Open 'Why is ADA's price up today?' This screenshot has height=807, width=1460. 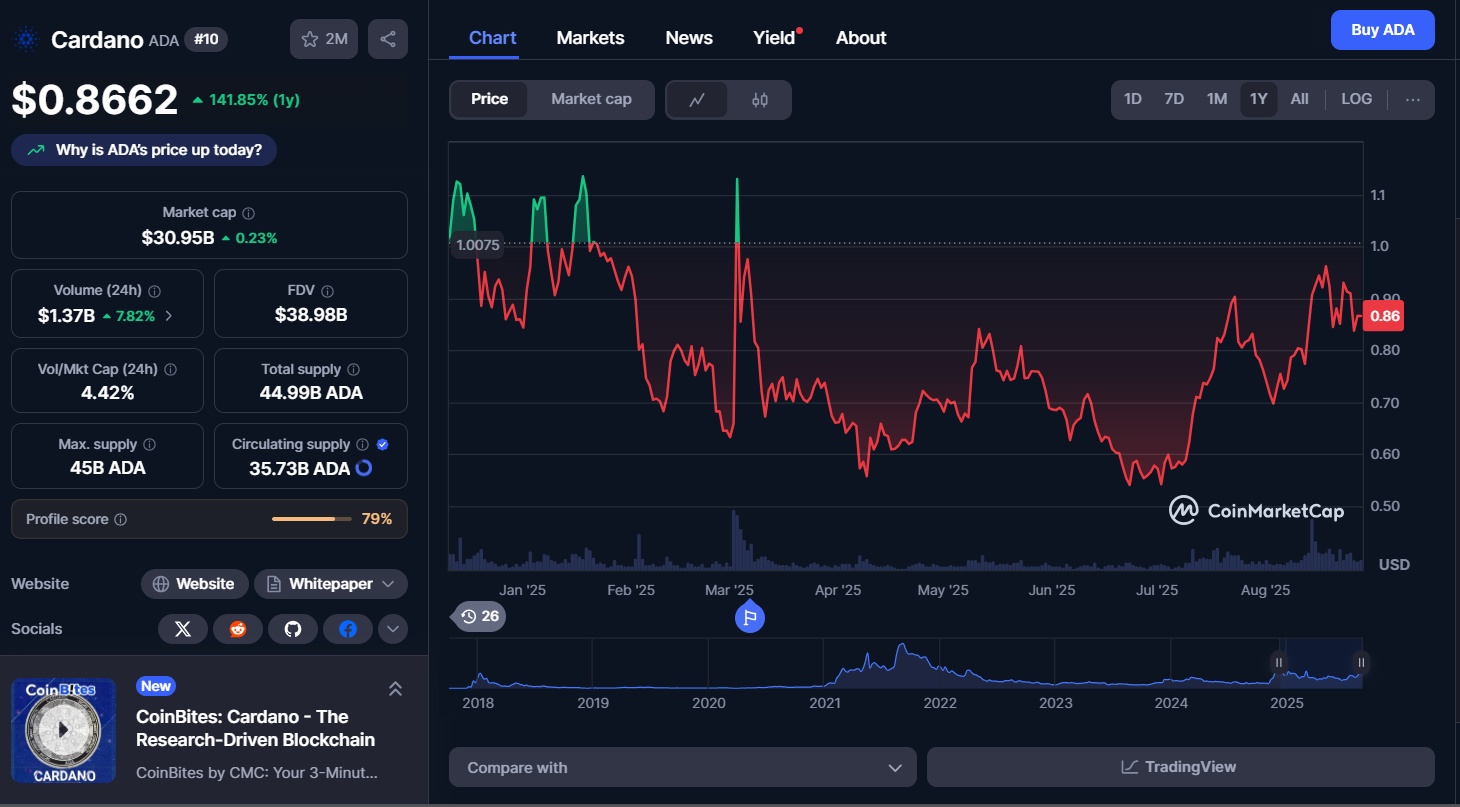(143, 149)
